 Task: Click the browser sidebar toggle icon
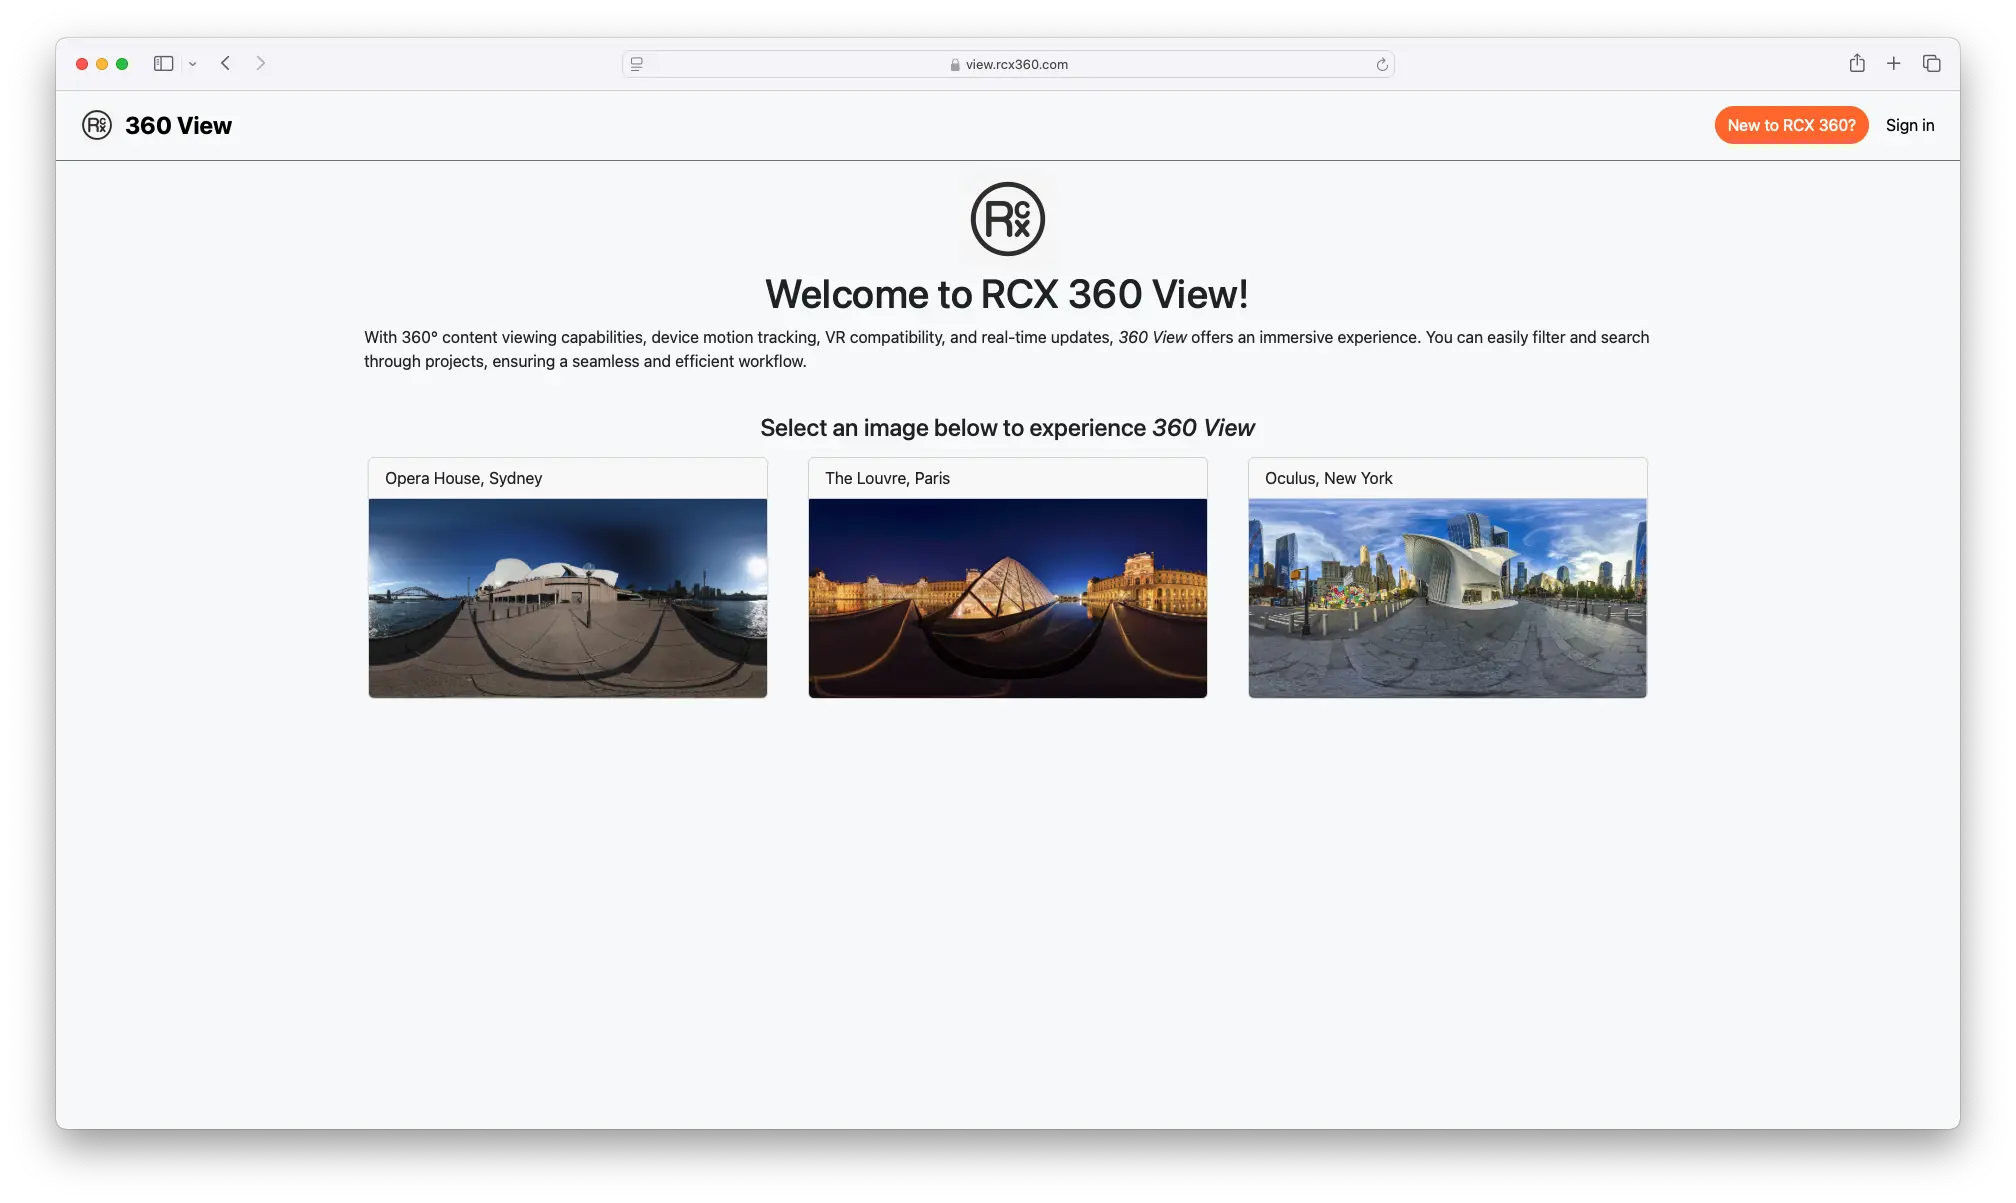[163, 63]
